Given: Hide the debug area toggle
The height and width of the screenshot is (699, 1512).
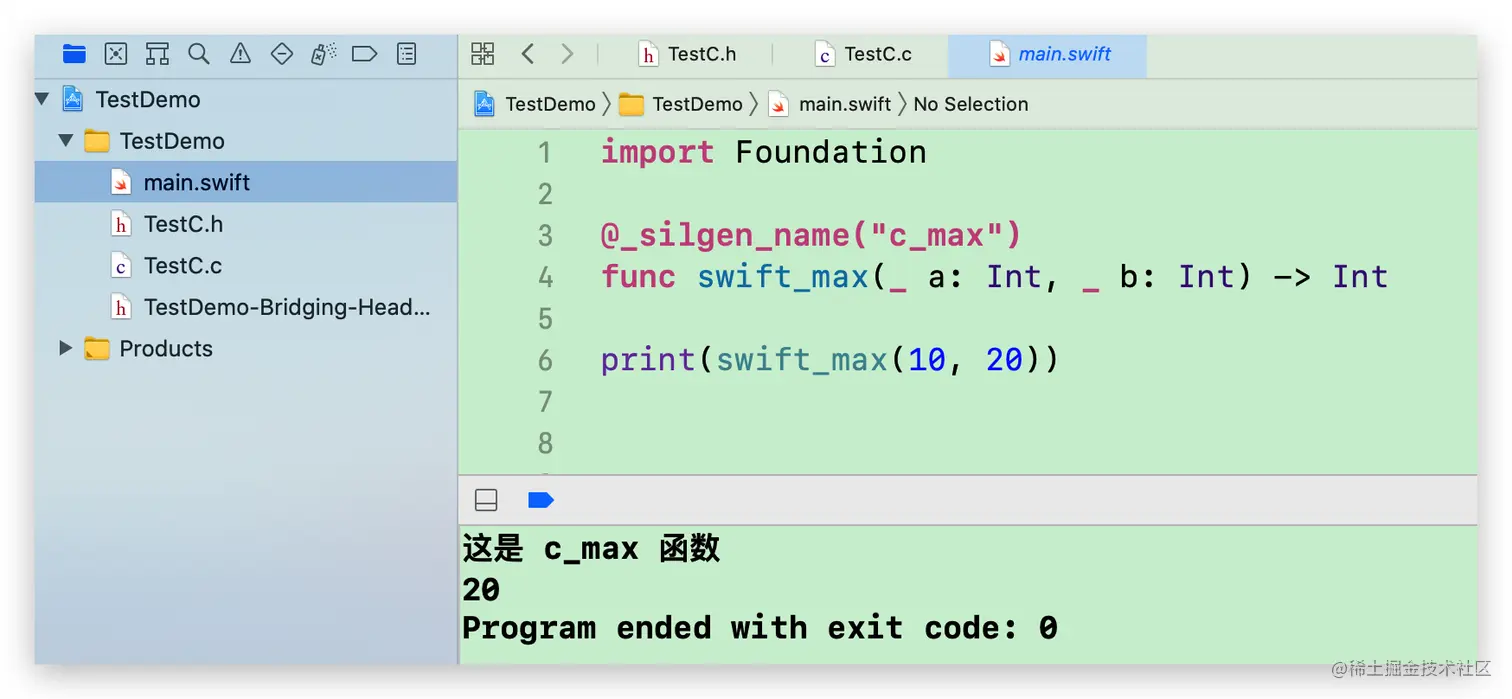Looking at the screenshot, I should (486, 500).
